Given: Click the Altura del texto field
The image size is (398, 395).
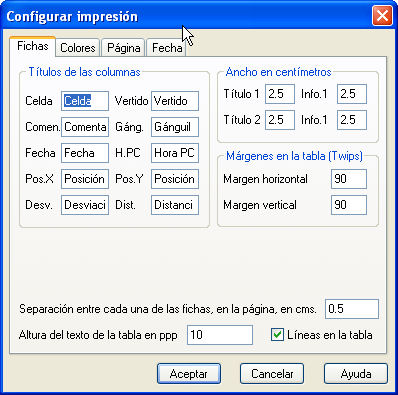Looking at the screenshot, I should click(x=220, y=335).
